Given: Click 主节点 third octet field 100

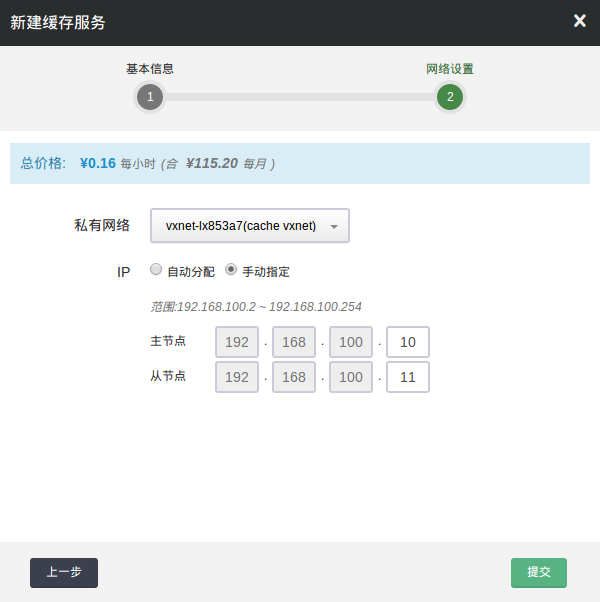Looking at the screenshot, I should (351, 342).
